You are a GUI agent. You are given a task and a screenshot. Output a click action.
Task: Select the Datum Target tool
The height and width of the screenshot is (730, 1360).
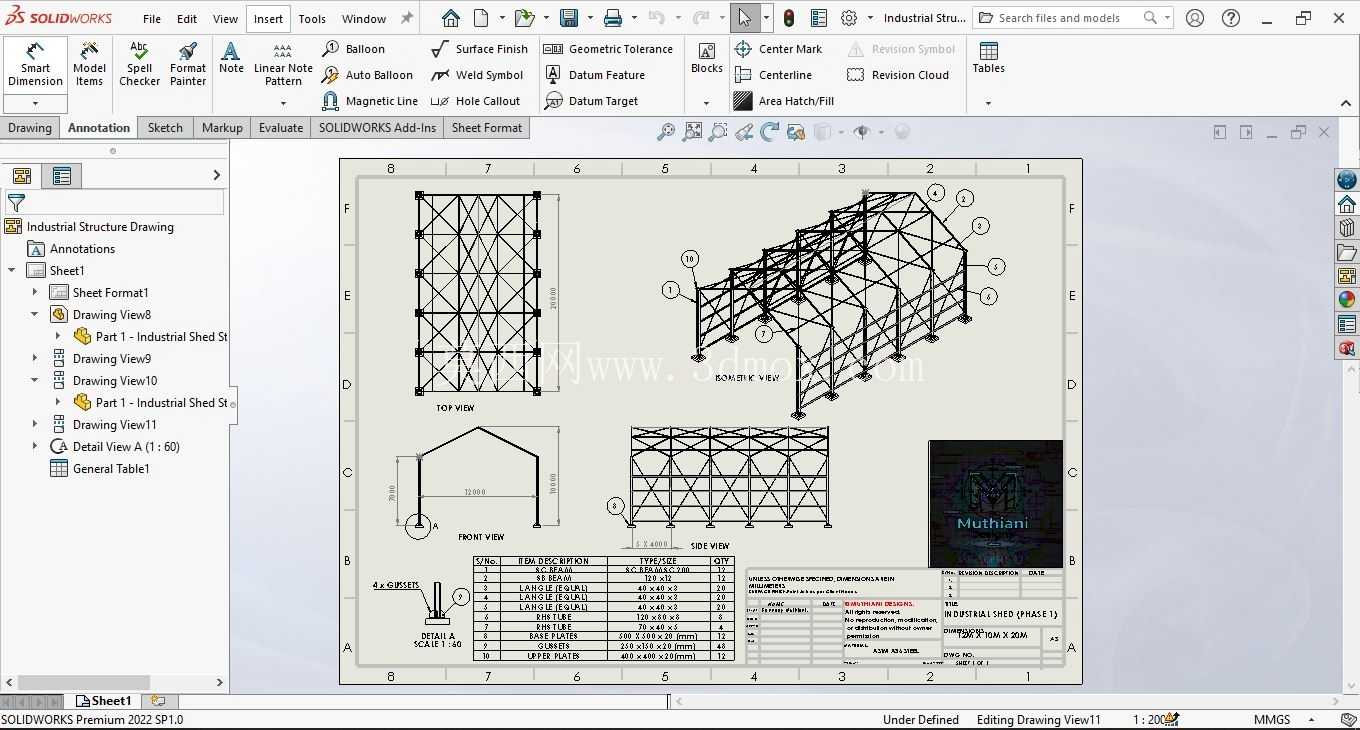[591, 101]
